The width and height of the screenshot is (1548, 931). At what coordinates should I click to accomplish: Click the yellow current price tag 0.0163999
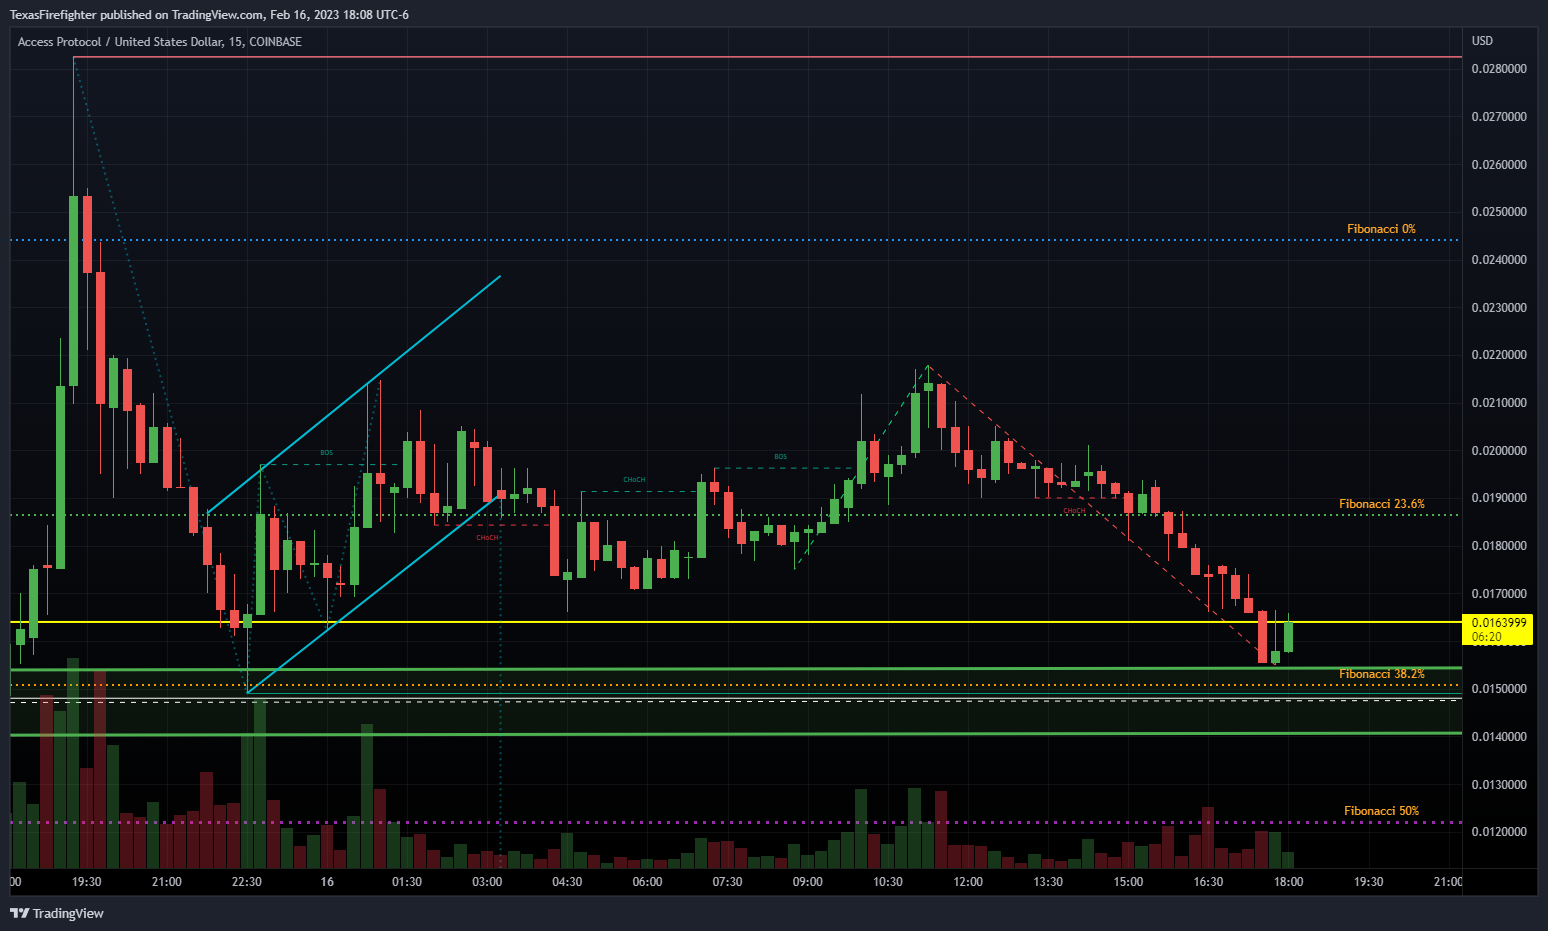click(1499, 622)
